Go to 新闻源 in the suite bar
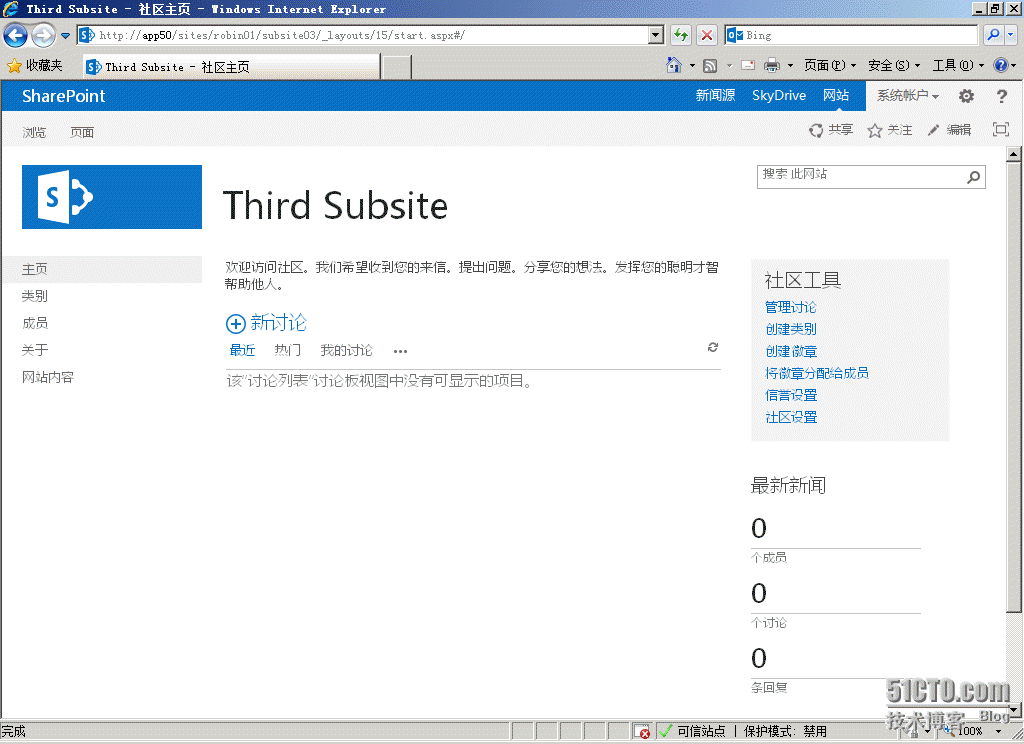The image size is (1024, 744). click(715, 95)
